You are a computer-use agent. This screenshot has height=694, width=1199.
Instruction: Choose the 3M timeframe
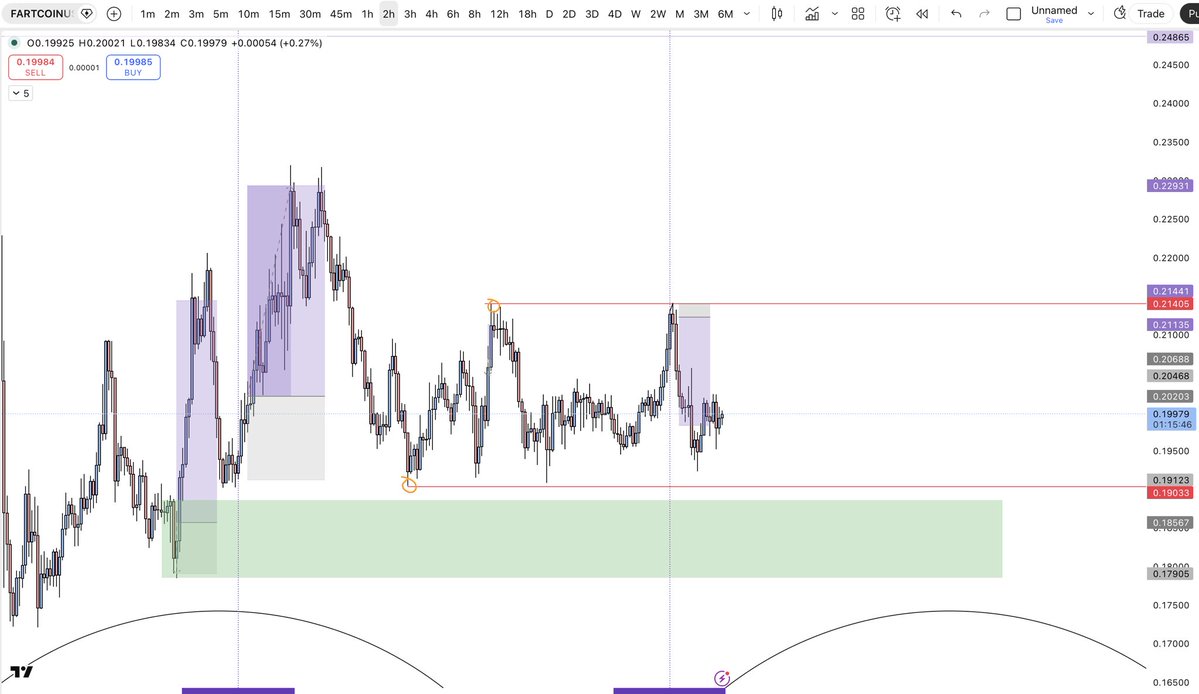pyautogui.click(x=700, y=14)
